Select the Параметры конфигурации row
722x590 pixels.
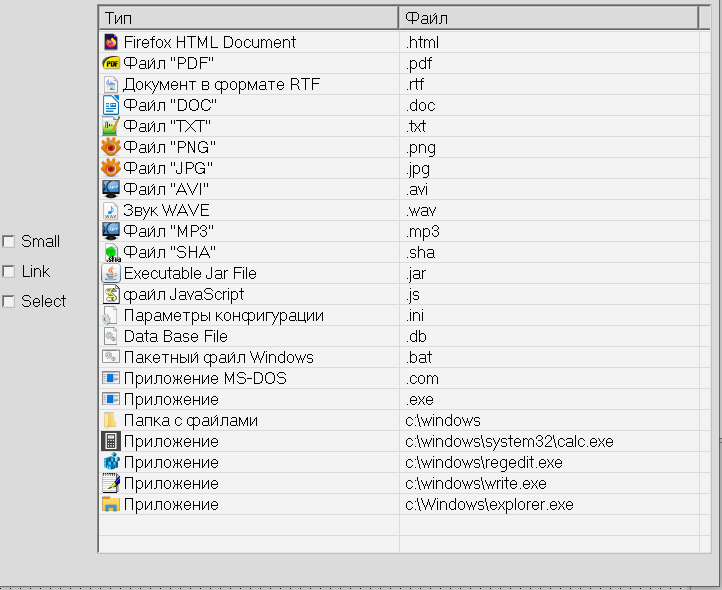click(x=223, y=315)
